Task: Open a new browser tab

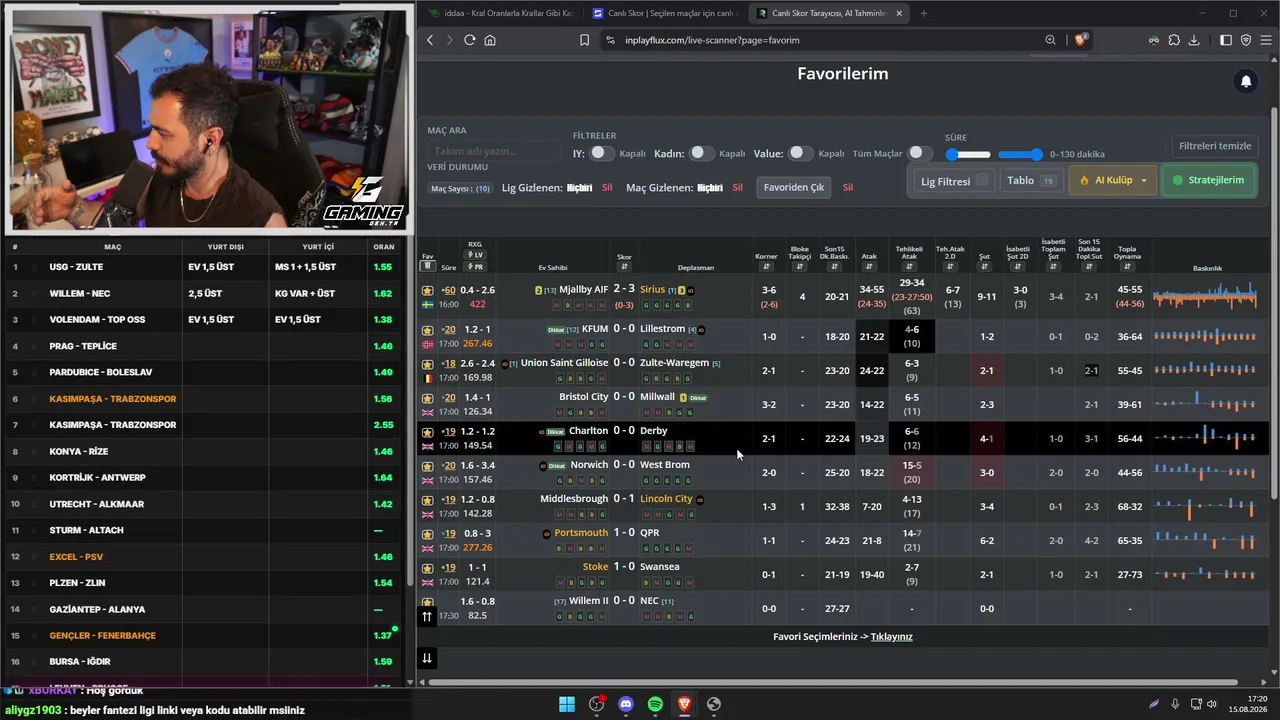Action: click(x=923, y=13)
